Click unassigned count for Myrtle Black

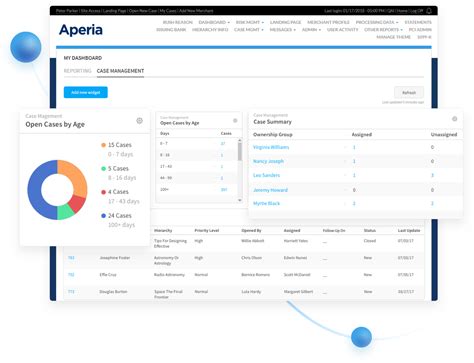(432, 203)
